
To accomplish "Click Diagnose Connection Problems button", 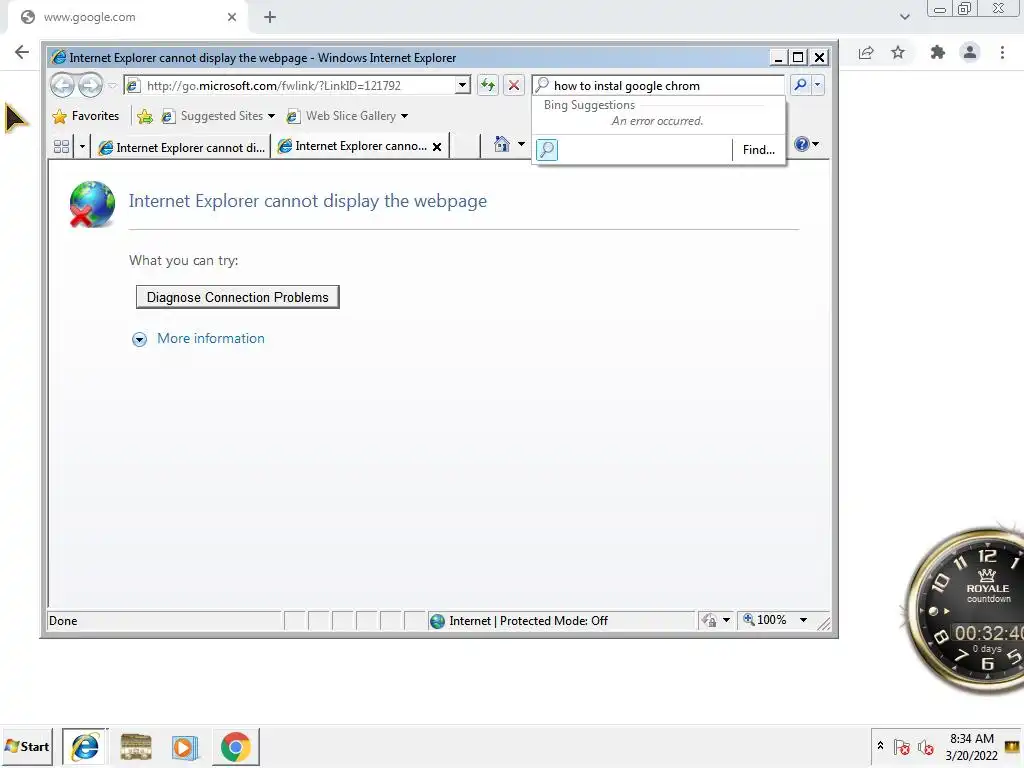I will click(238, 297).
